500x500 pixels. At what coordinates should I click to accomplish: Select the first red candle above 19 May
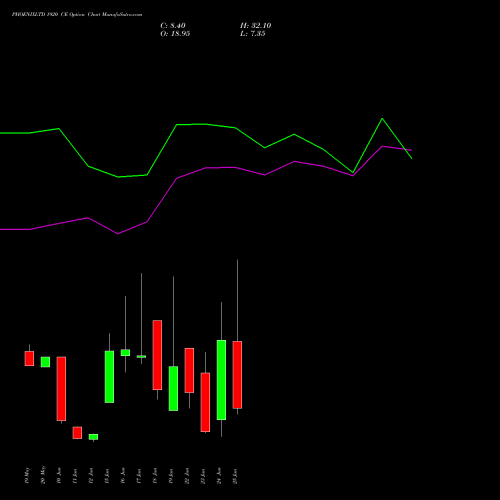pos(29,358)
